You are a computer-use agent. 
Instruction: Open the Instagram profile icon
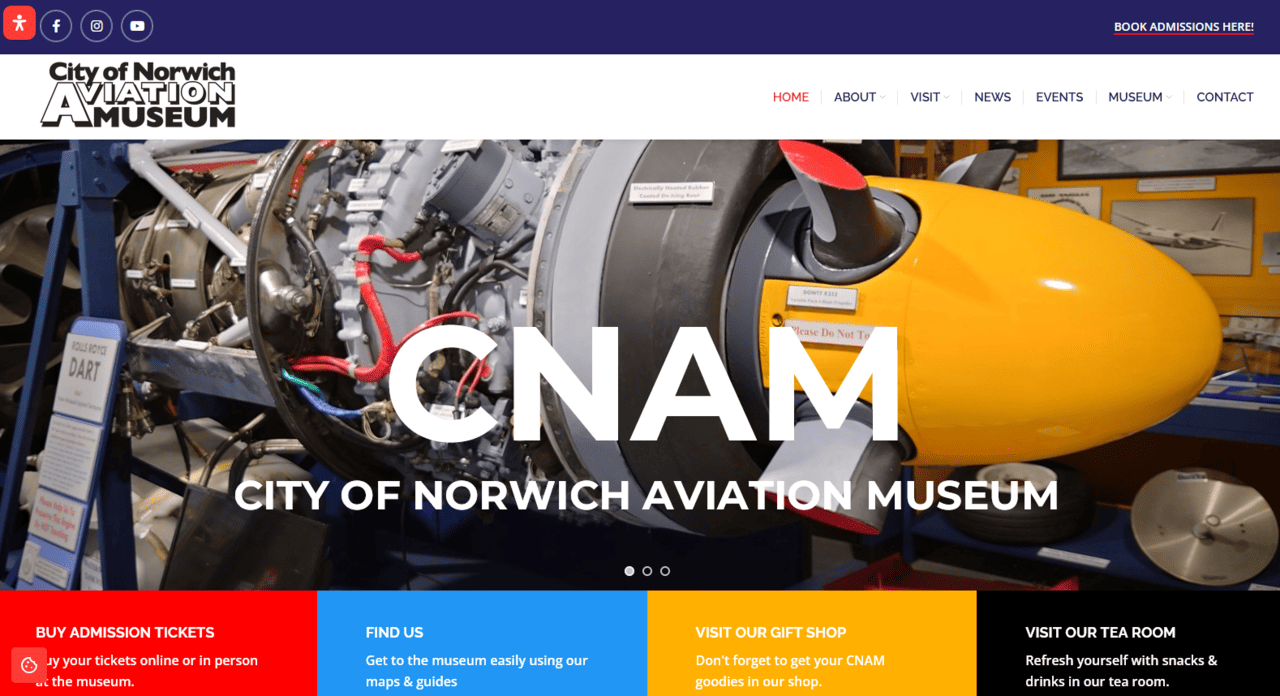(96, 26)
